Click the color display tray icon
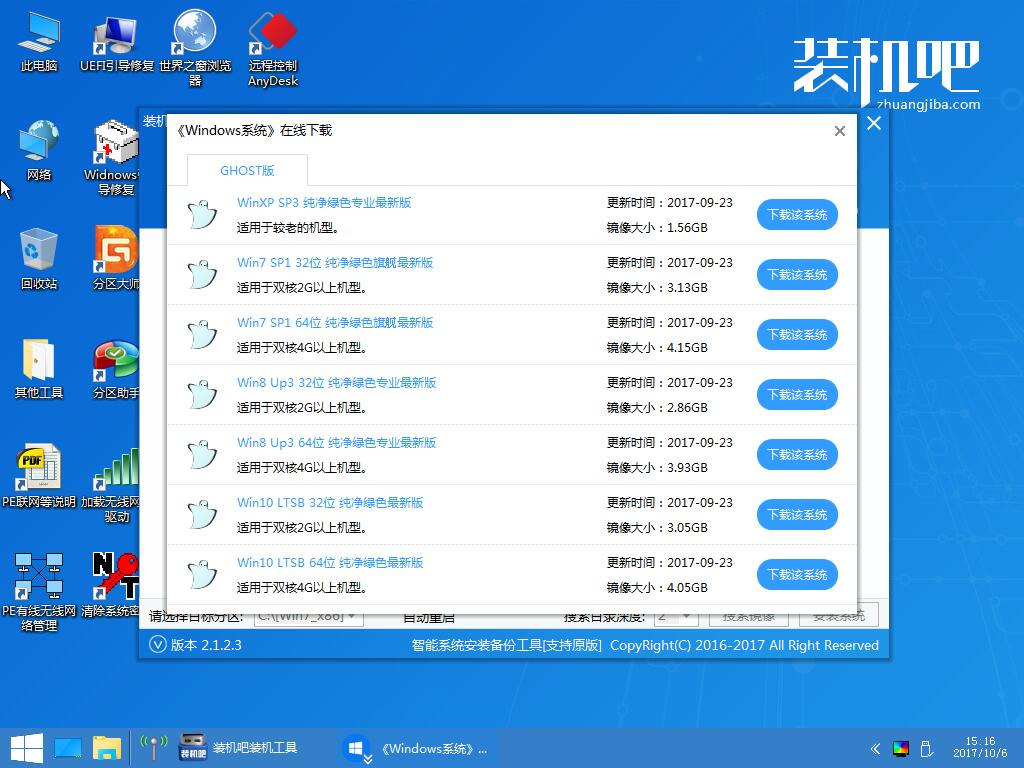This screenshot has height=768, width=1024. tap(901, 748)
